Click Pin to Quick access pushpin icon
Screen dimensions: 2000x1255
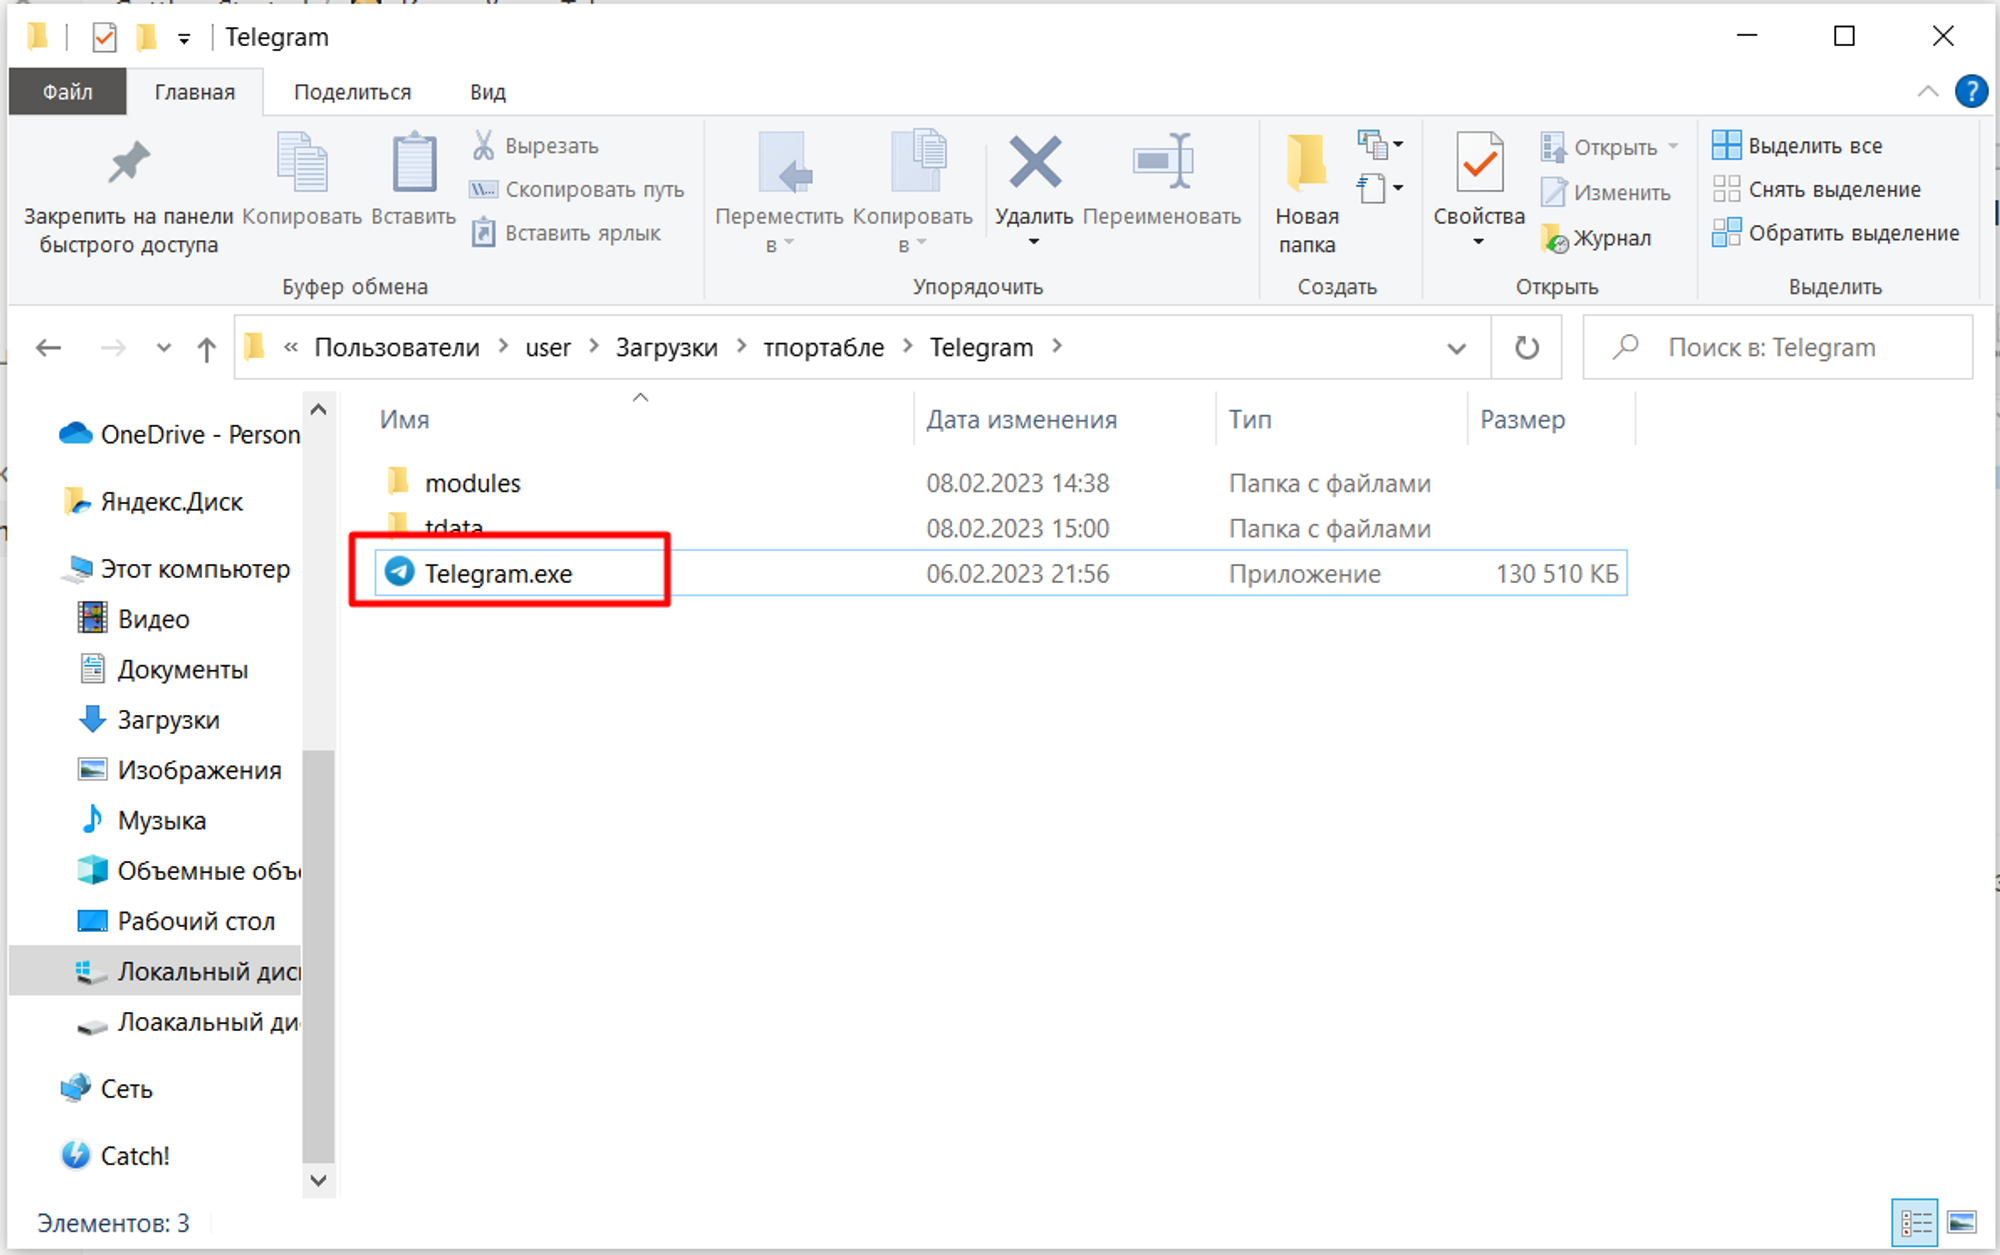point(128,163)
